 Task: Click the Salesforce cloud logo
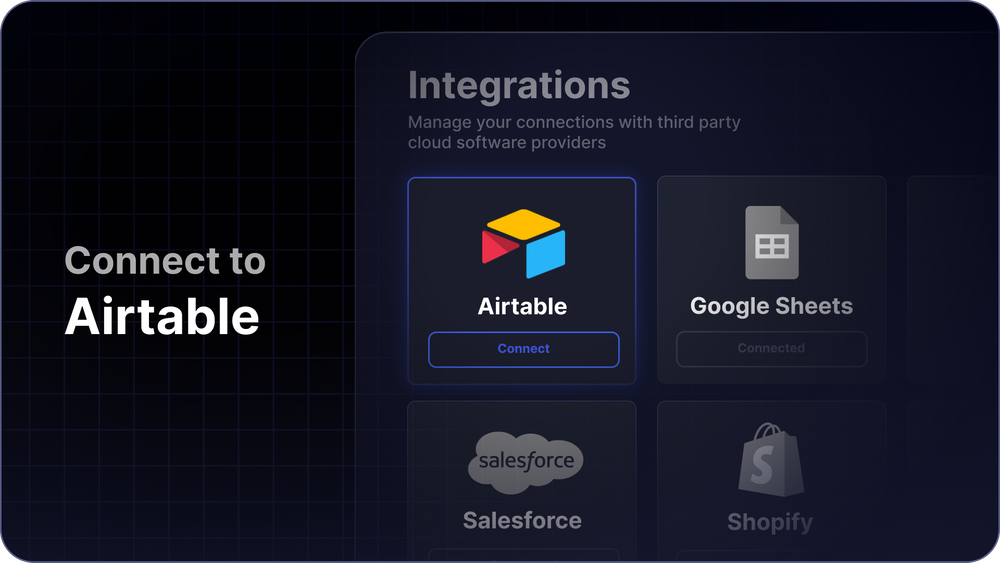523,461
